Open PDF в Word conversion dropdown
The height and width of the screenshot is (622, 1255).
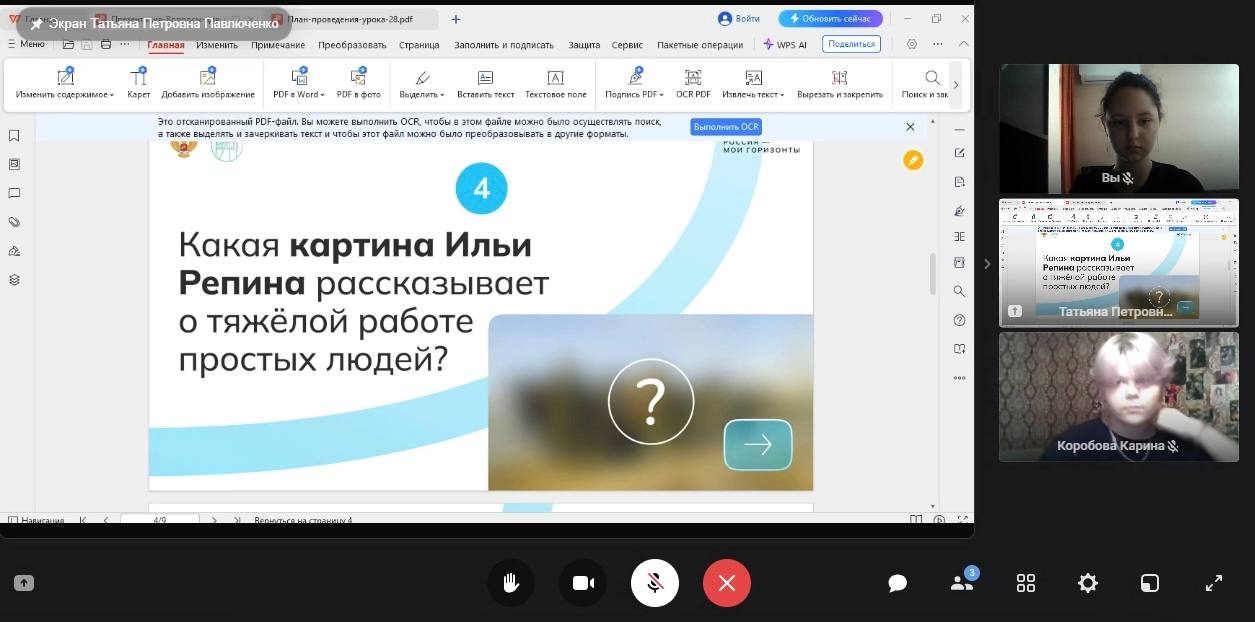pyautogui.click(x=299, y=84)
